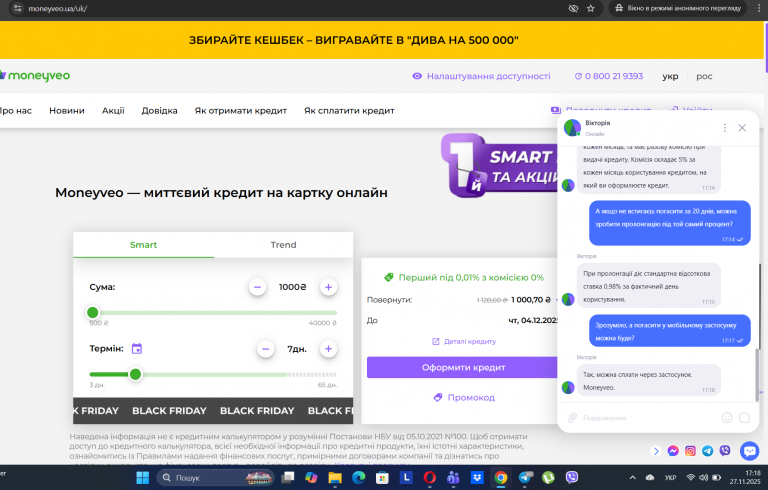768x490 pixels.
Task: Open the emoji picker in chat
Action: click(727, 417)
